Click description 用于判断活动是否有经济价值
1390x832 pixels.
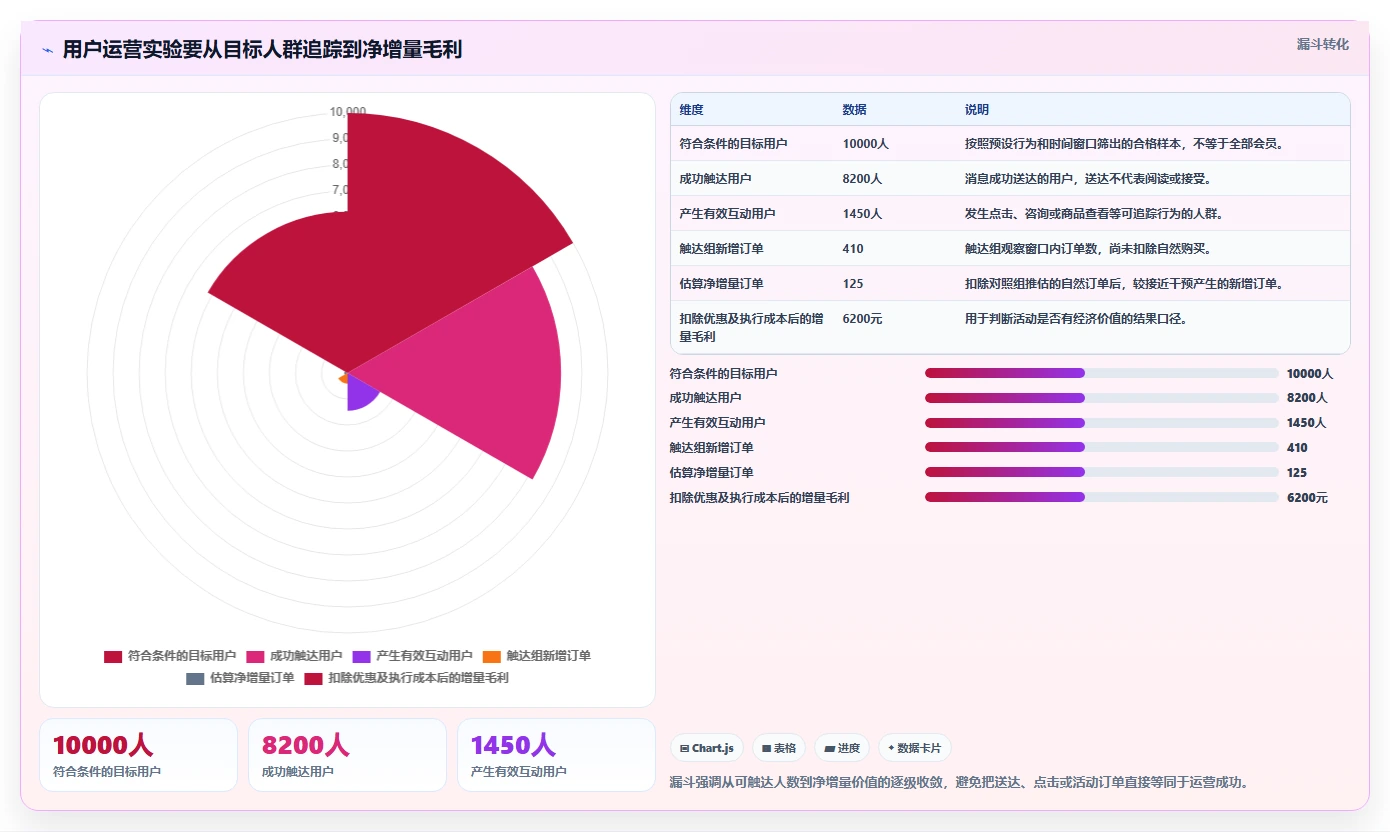point(1048,319)
